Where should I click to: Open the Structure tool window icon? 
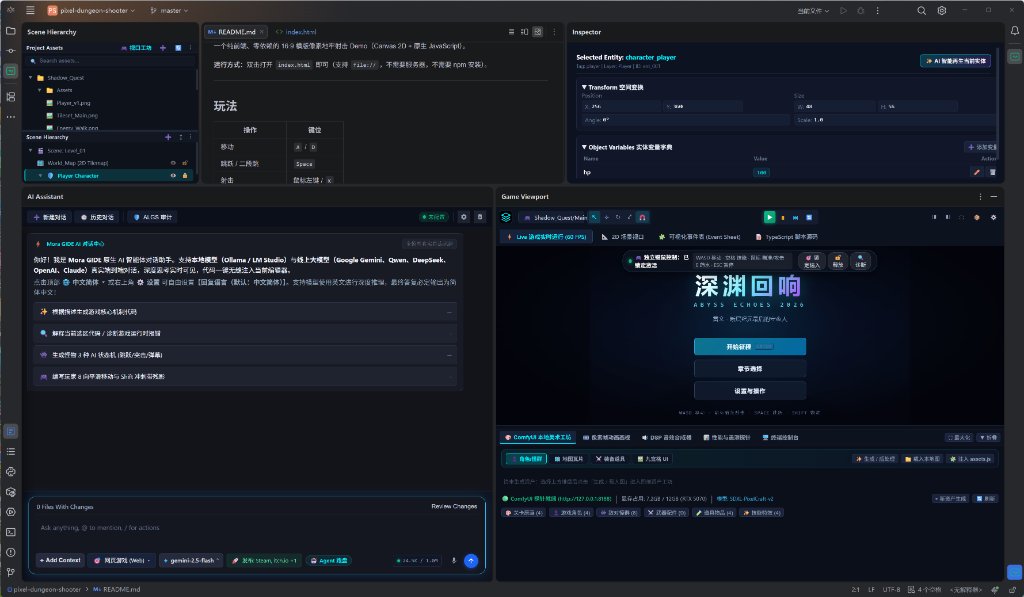coord(10,97)
